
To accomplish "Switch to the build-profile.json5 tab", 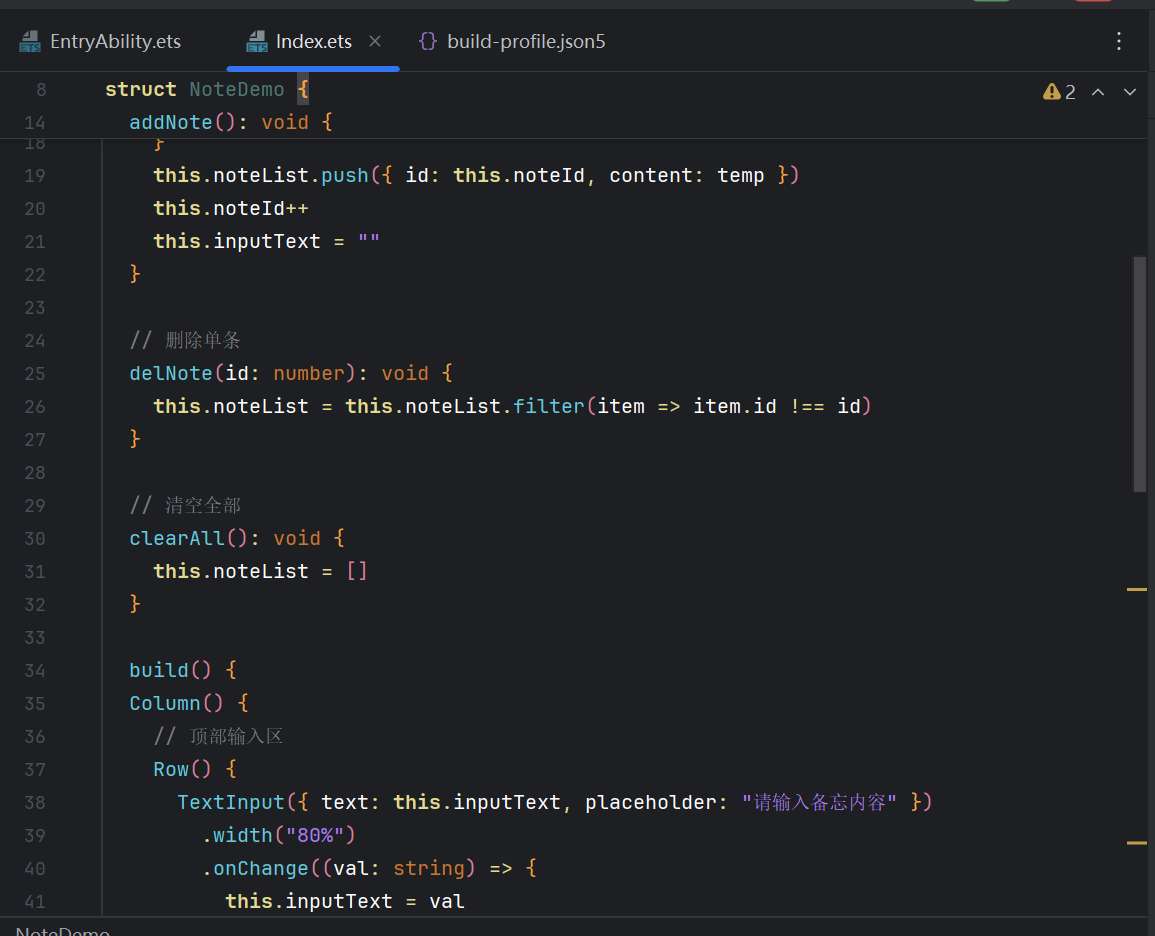I will tap(512, 41).
